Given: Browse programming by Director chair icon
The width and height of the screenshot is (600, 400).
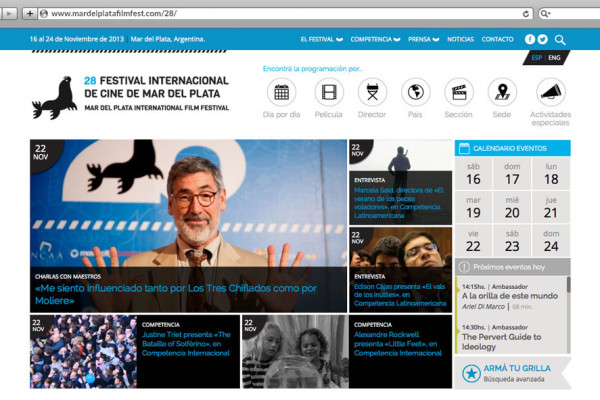Looking at the screenshot, I should pyautogui.click(x=372, y=92).
